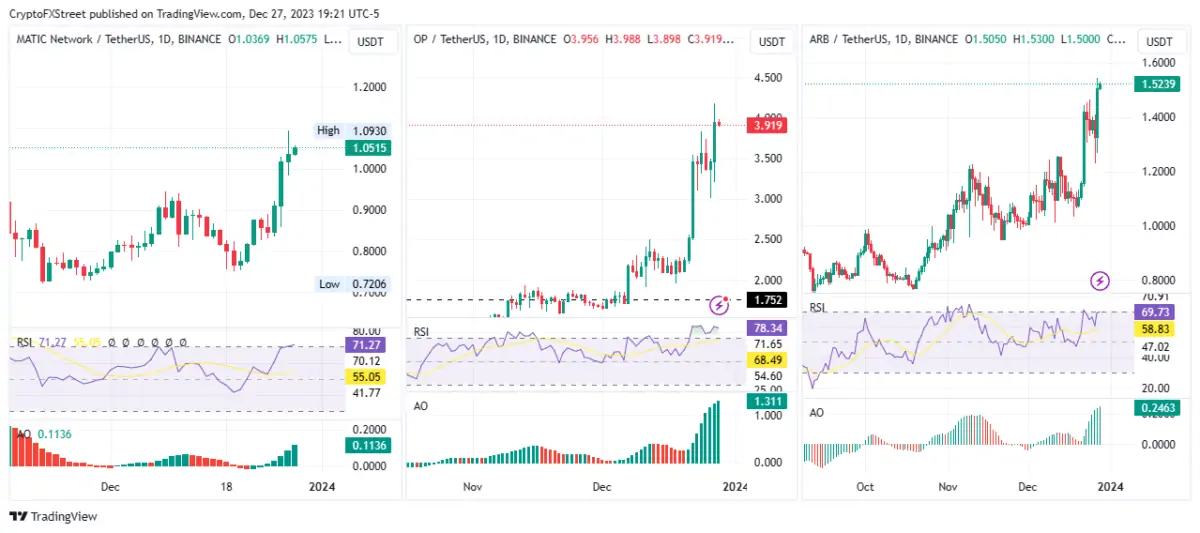Click the 0.9000 price axis label on MATIC
1200x533 pixels.
(368, 210)
